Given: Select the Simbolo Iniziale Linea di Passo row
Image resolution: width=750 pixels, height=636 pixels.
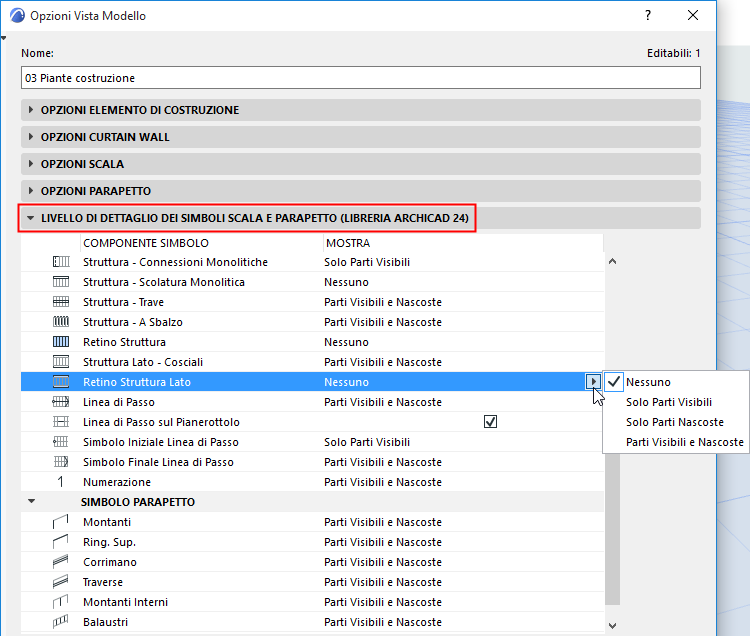Looking at the screenshot, I should tap(312, 442).
